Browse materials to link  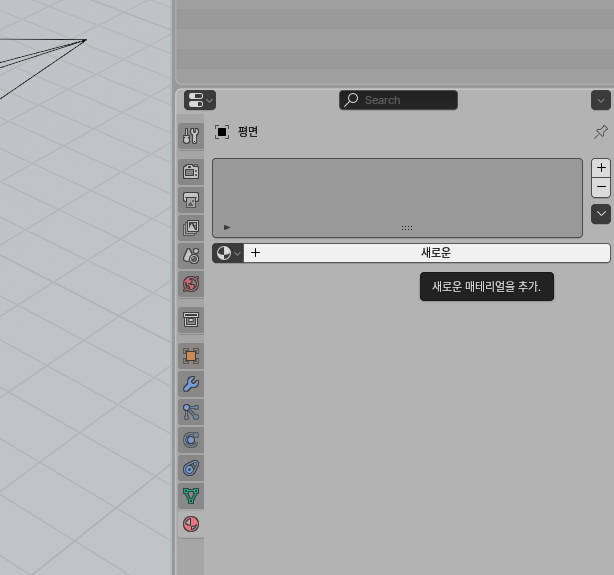(228, 253)
